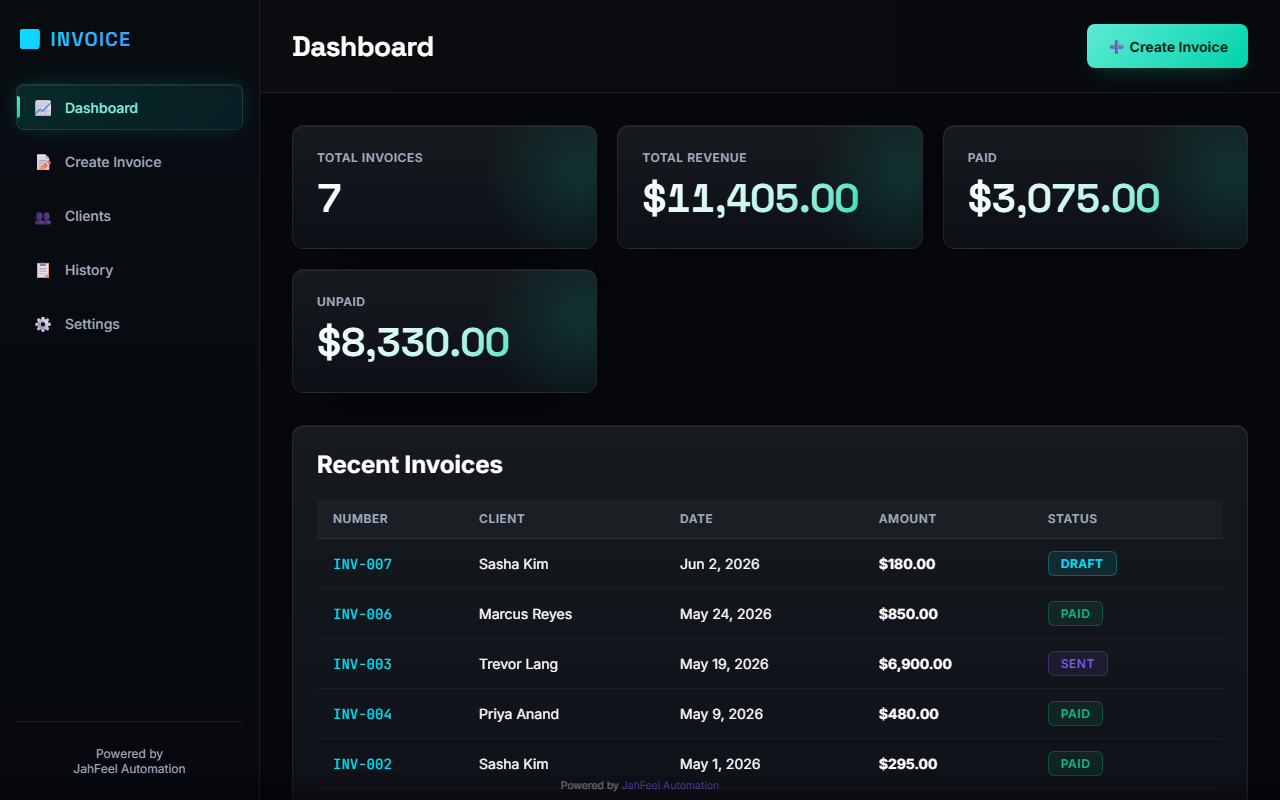Click the DRAFT status badge for INV-007
This screenshot has width=1280, height=800.
1082,564
